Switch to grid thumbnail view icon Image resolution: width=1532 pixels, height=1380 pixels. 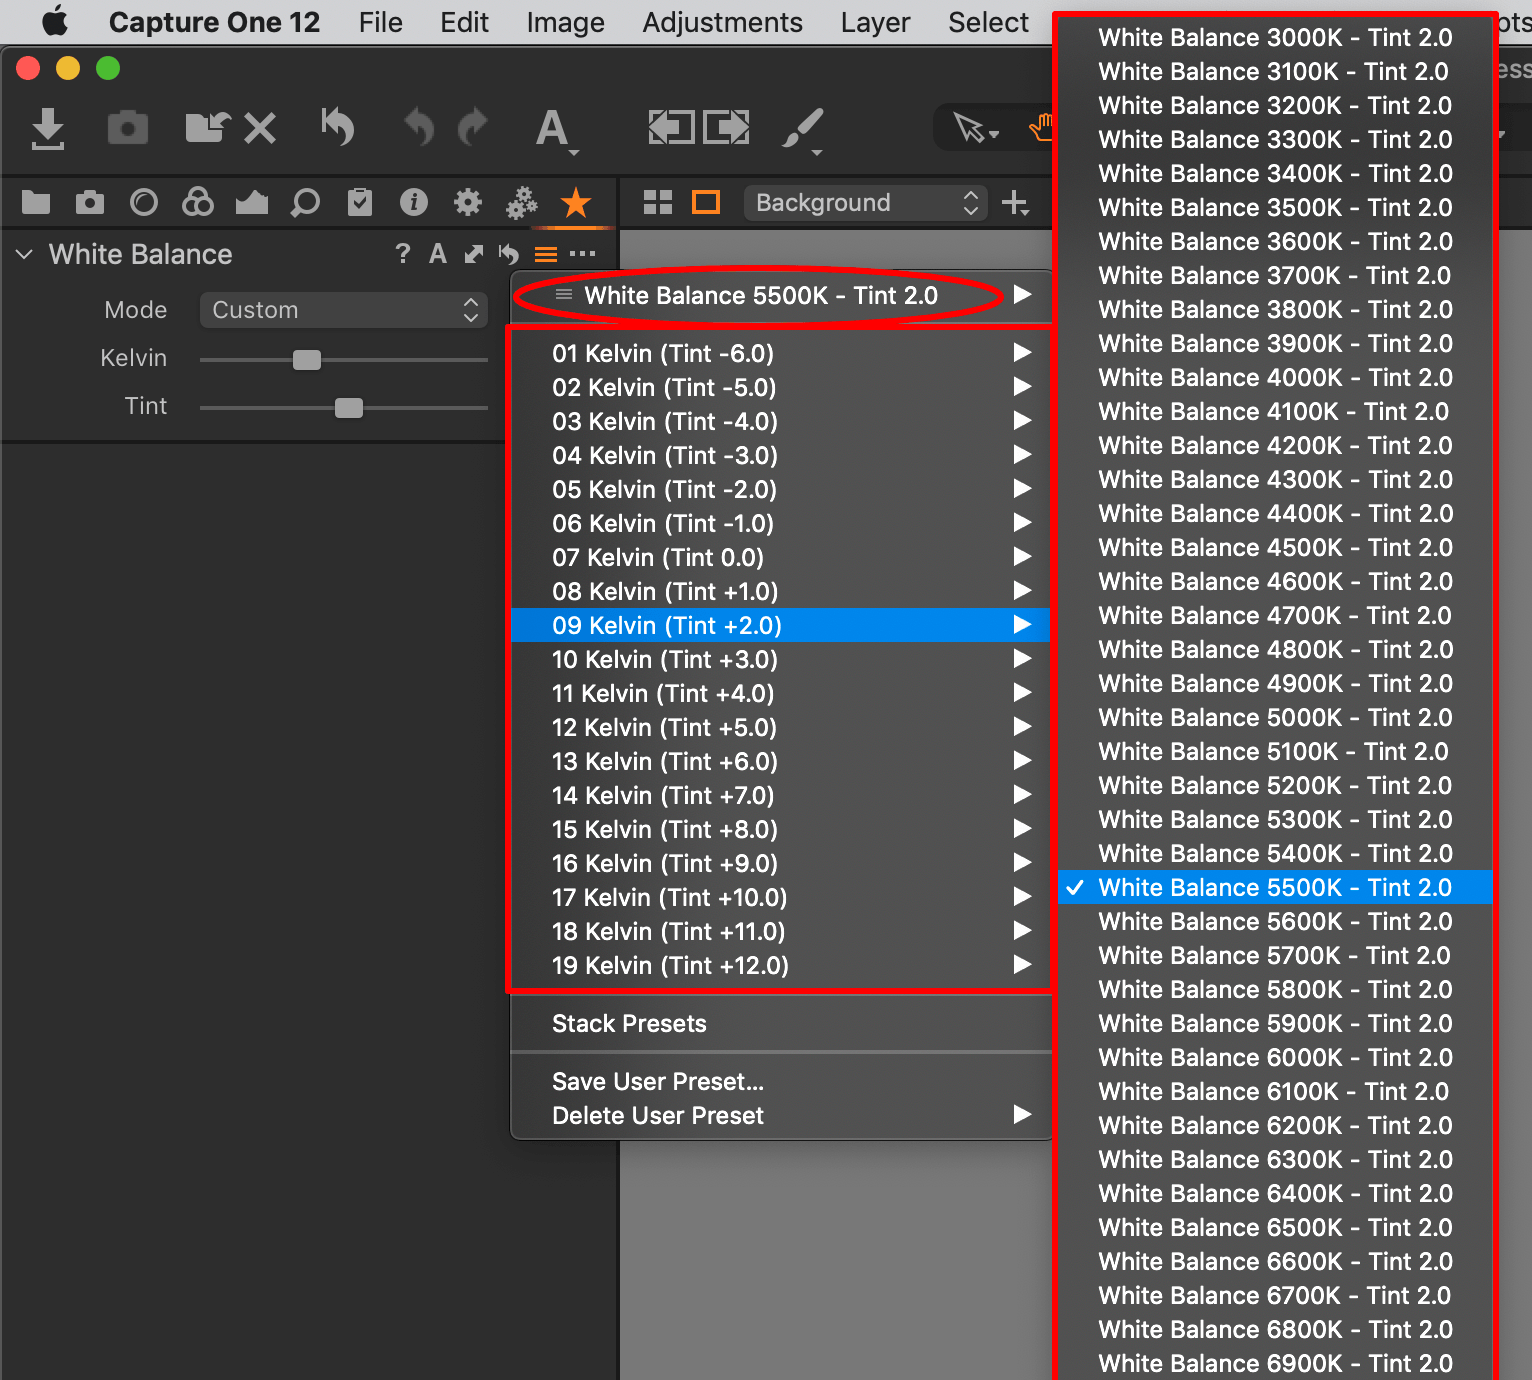tap(658, 203)
